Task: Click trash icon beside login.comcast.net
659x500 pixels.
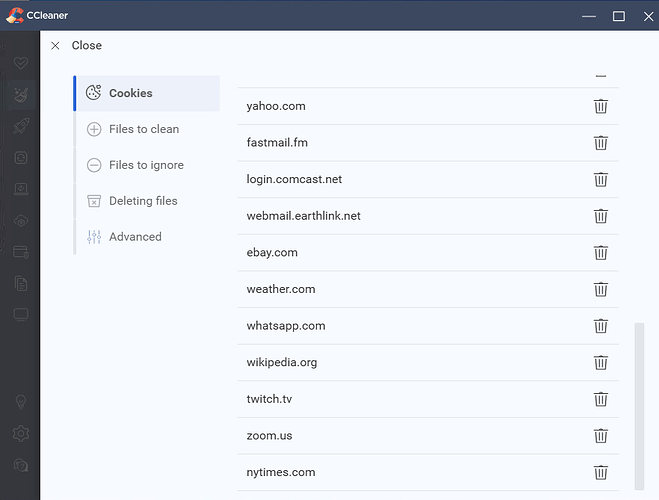Action: click(600, 179)
